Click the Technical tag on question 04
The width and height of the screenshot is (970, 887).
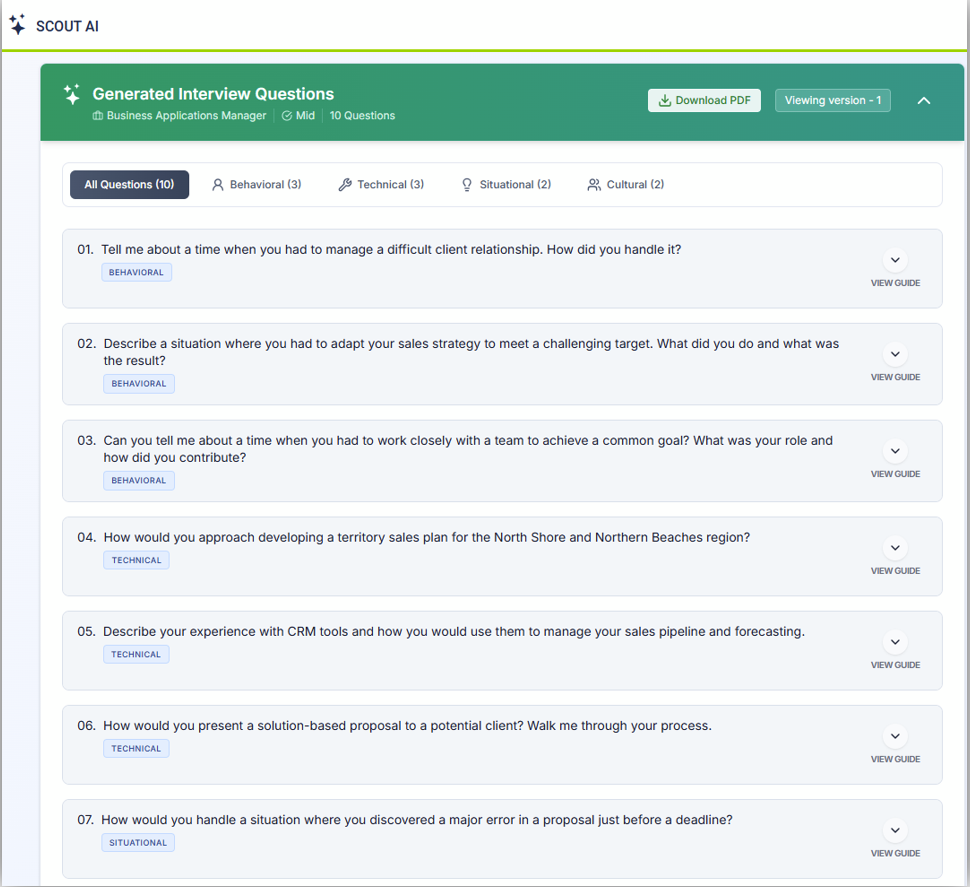136,560
